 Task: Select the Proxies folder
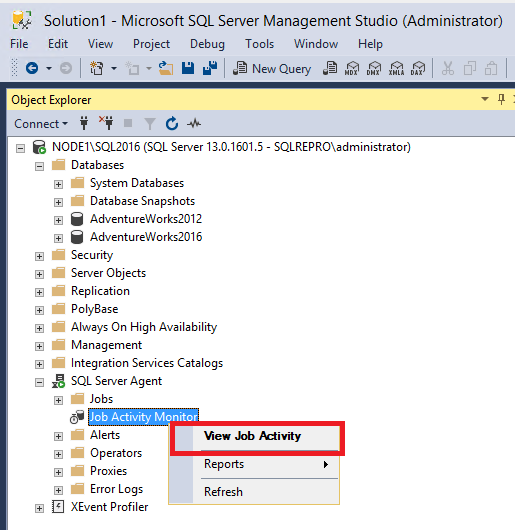[x=108, y=471]
